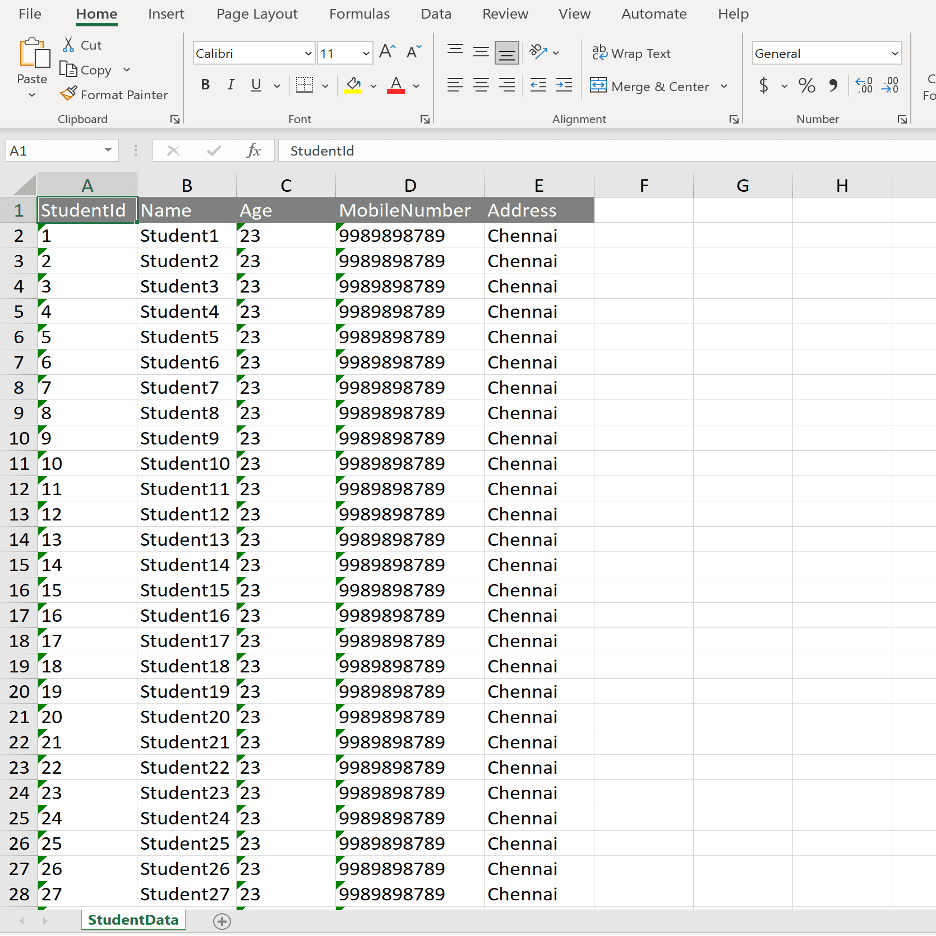
Task: Expand underline style options
Action: (277, 86)
